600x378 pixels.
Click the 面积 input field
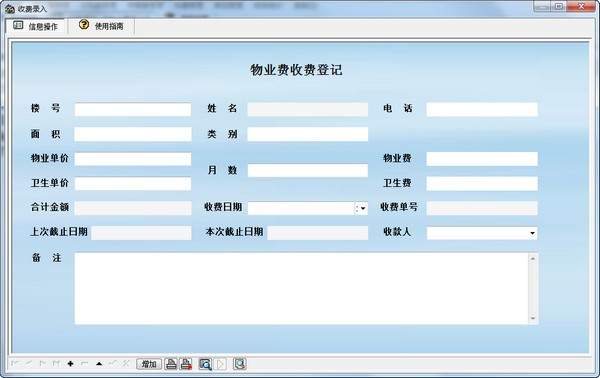coord(133,134)
